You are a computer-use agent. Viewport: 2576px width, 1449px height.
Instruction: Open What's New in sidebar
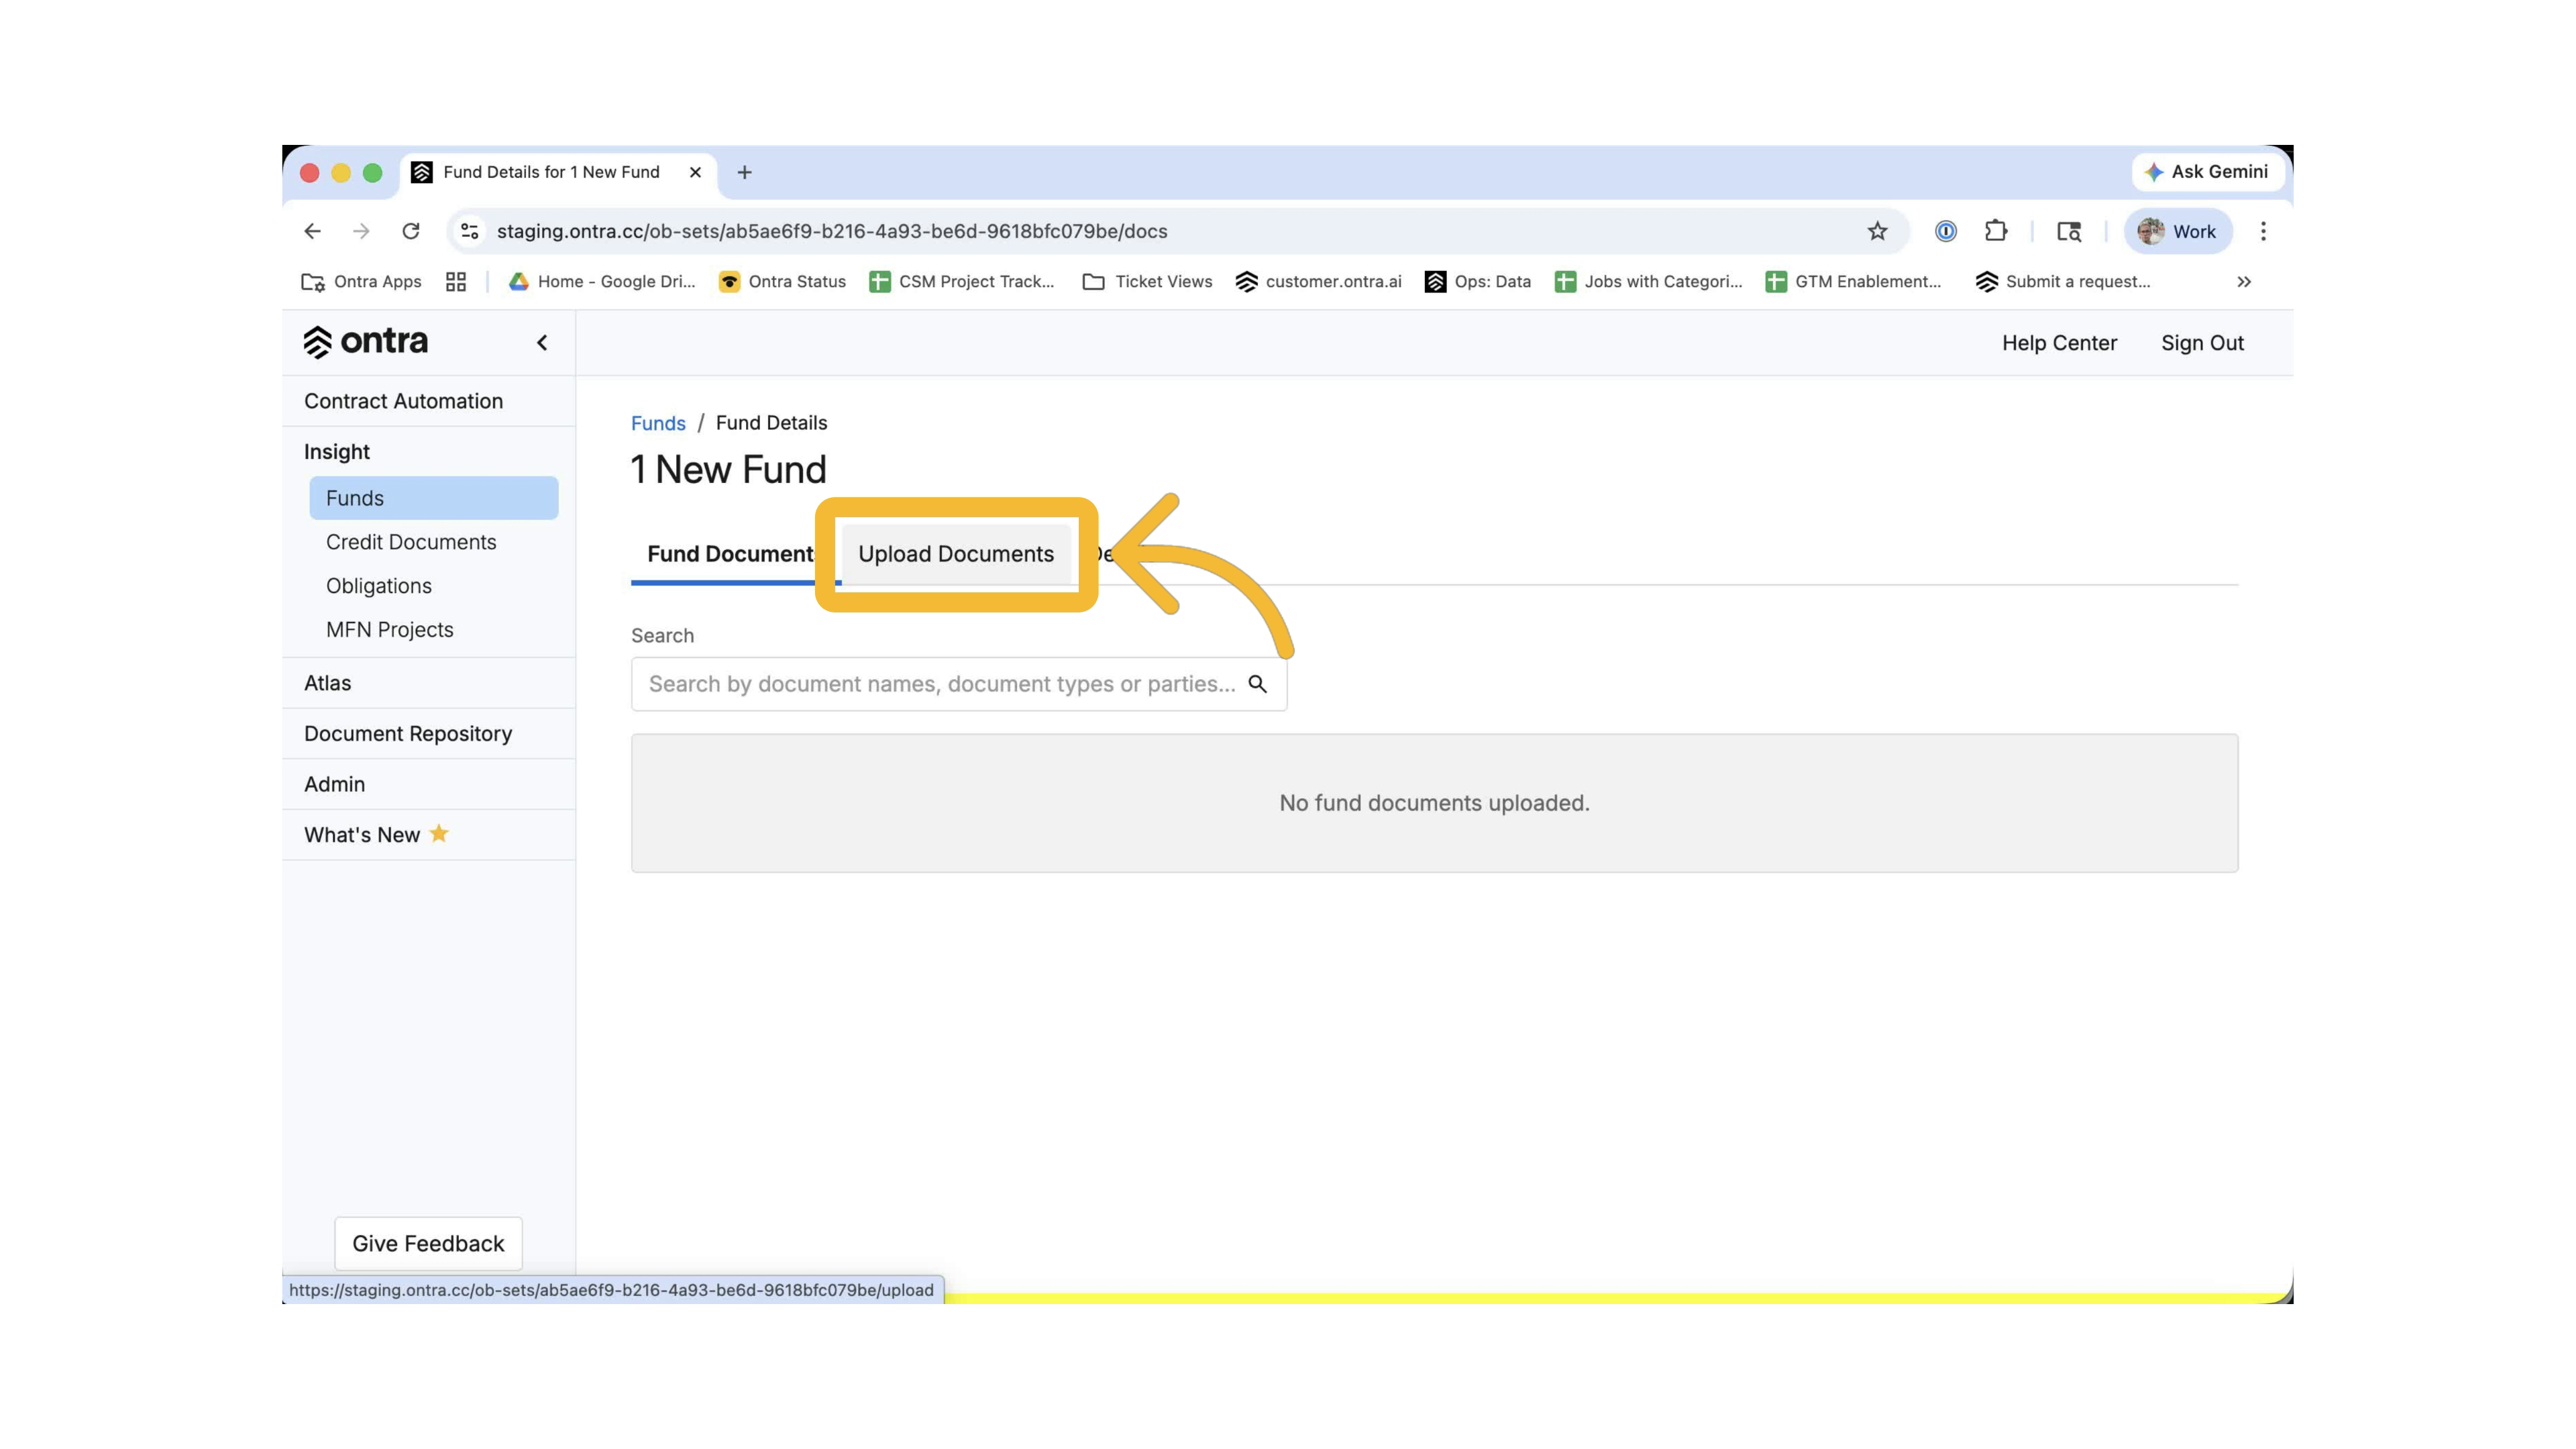click(429, 835)
